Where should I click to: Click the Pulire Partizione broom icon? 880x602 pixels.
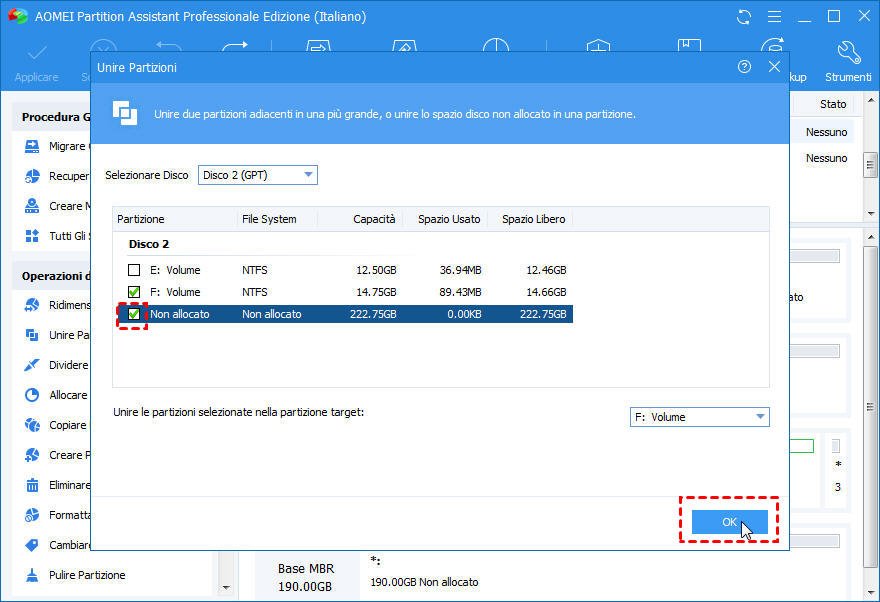tap(31, 575)
